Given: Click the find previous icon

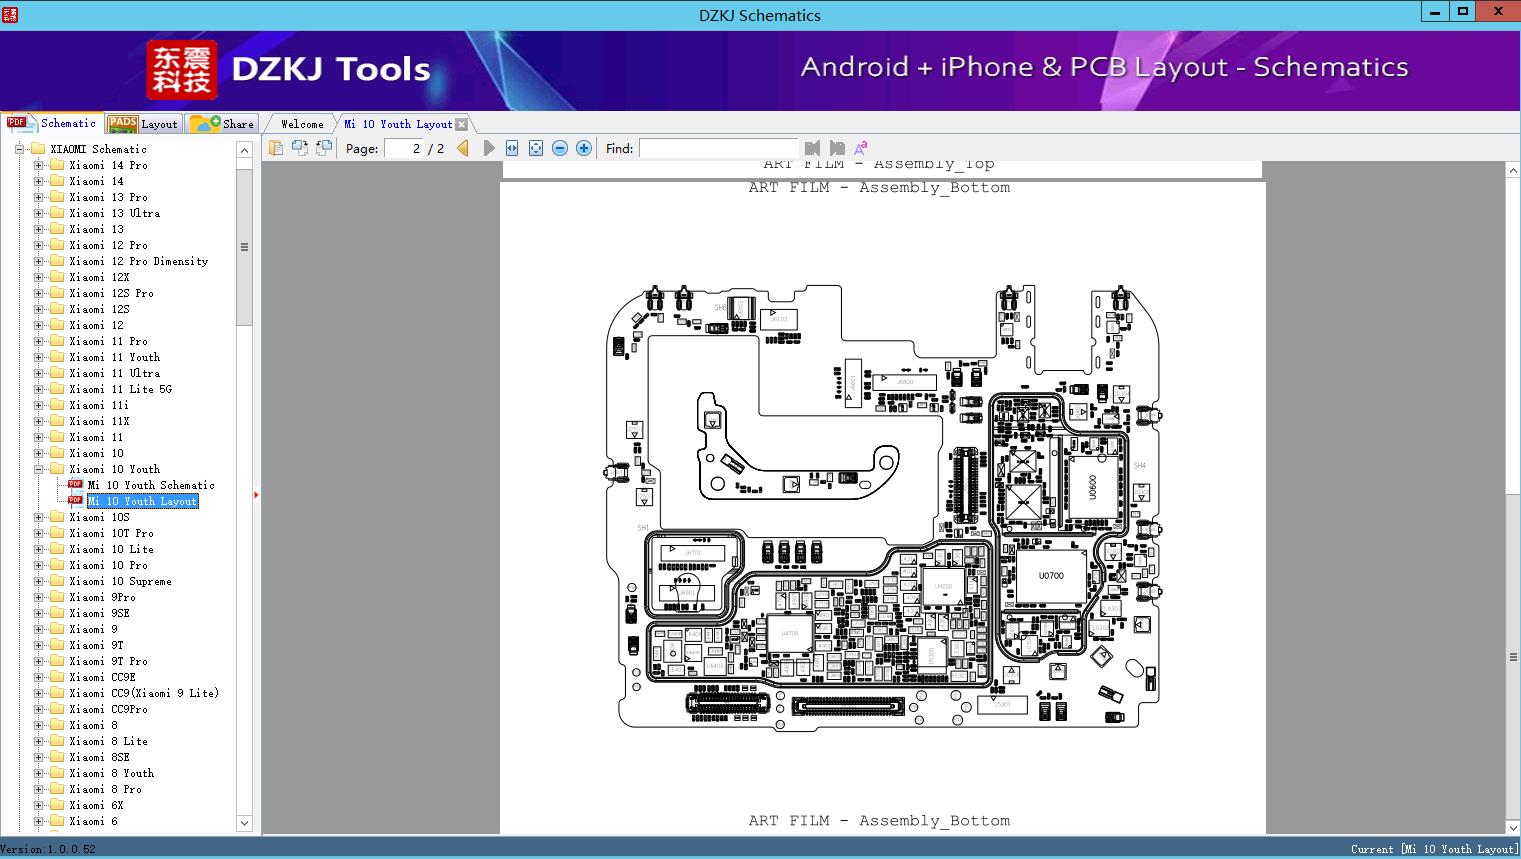Looking at the screenshot, I should coord(812,148).
